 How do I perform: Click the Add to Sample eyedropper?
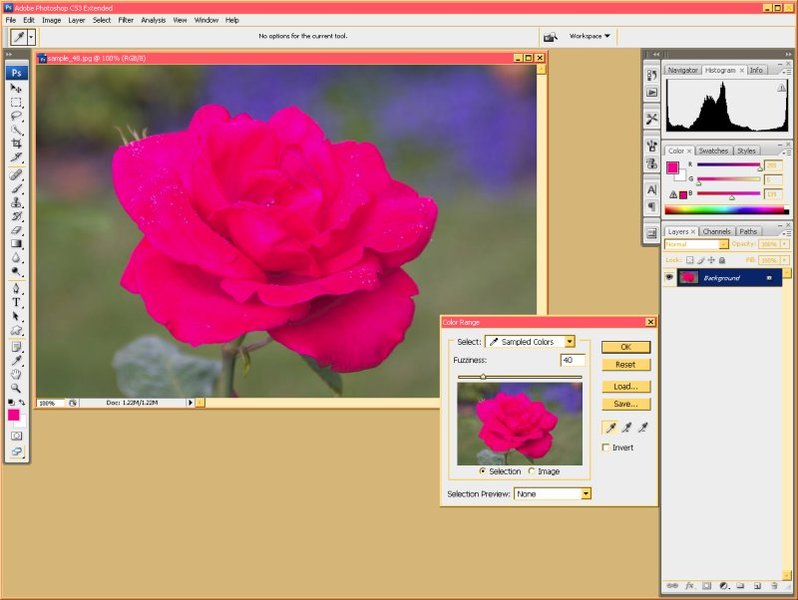pyautogui.click(x=627, y=427)
